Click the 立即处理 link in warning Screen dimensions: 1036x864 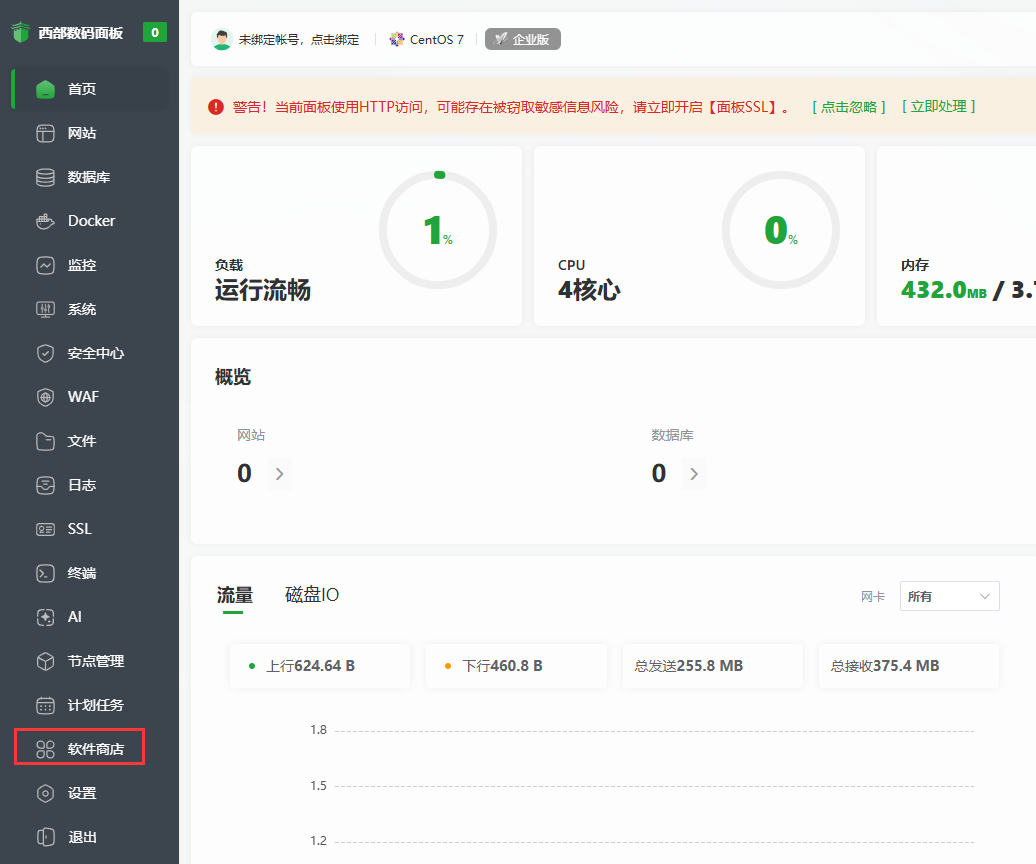point(939,106)
